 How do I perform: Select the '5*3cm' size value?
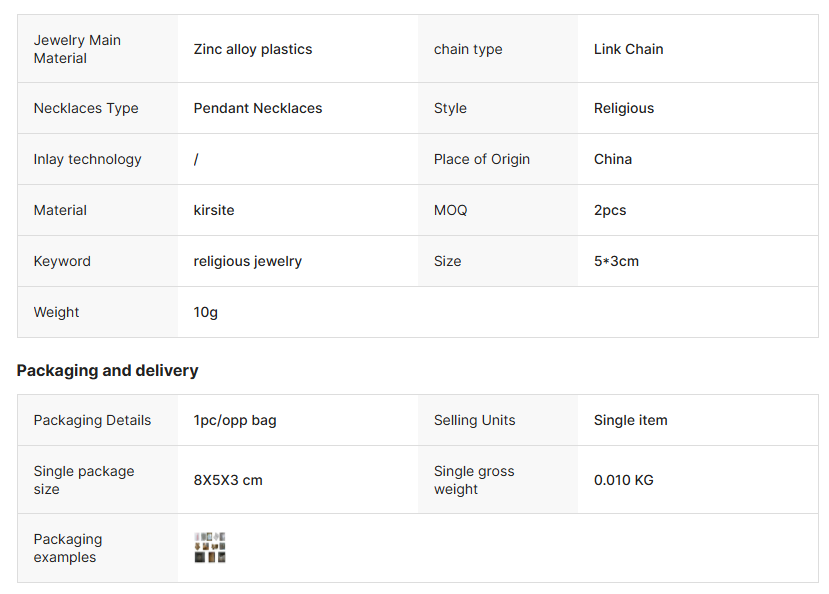(616, 261)
